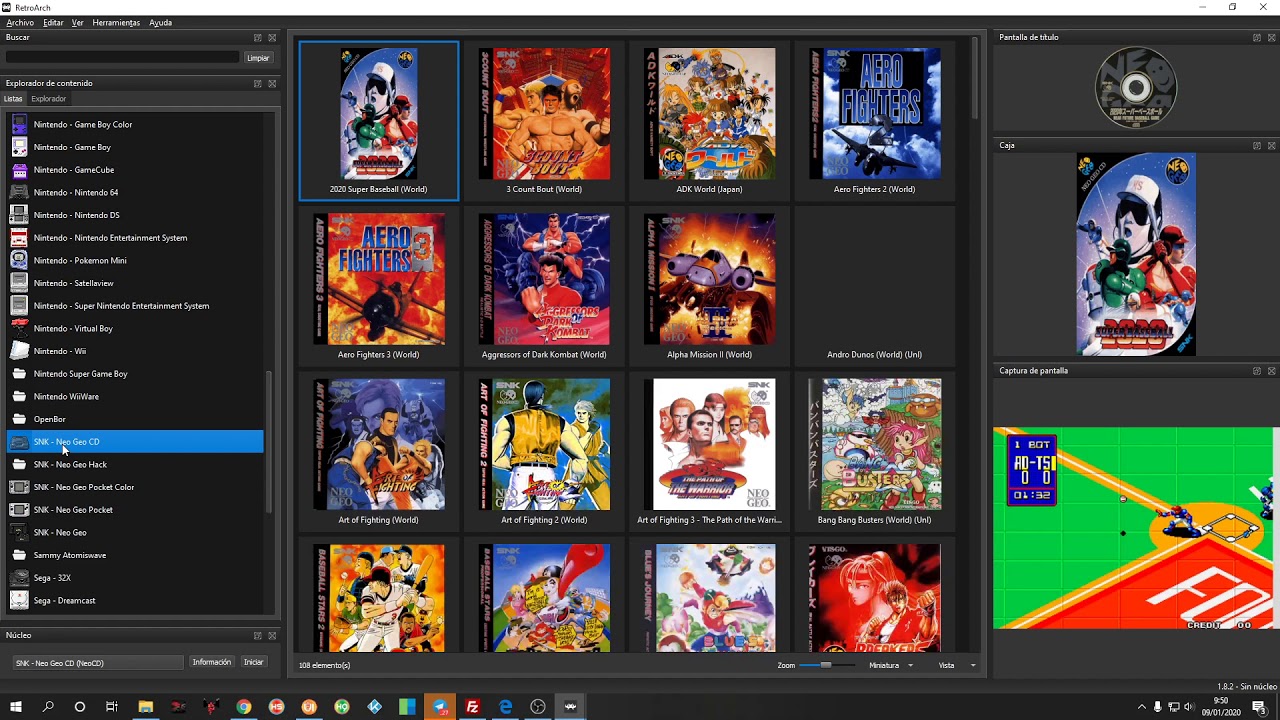Open the Sammy Atomiswave playlist
The width and height of the screenshot is (1280, 720).
pyautogui.click(x=135, y=555)
